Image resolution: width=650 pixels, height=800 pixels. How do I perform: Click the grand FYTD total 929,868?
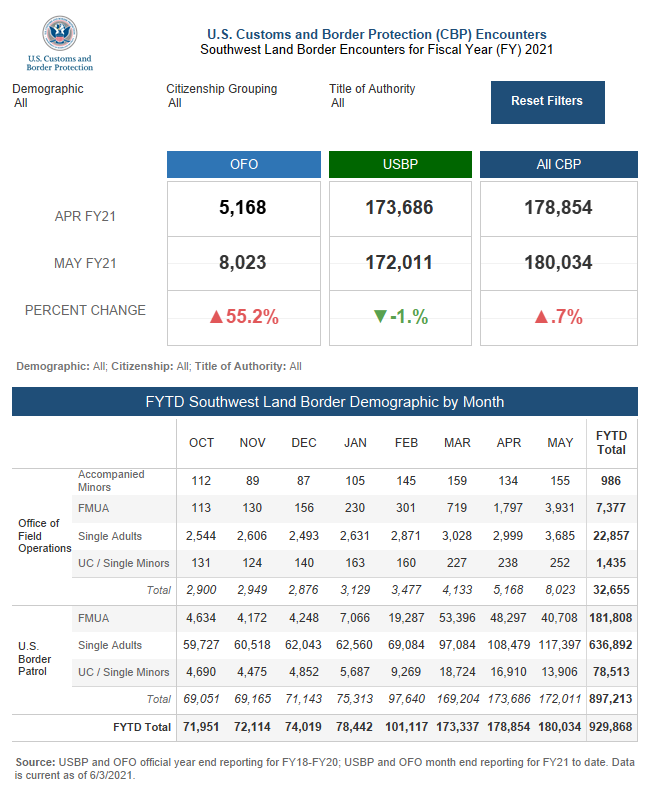point(611,728)
